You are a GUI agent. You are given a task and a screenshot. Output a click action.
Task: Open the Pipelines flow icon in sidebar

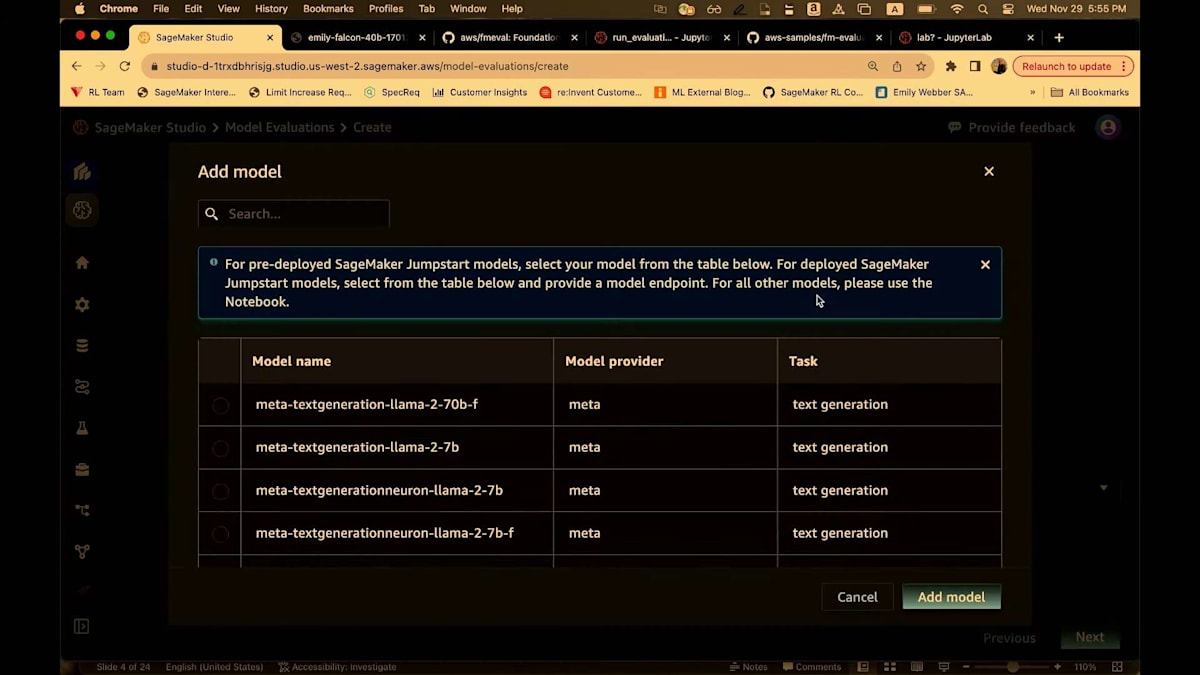(82, 510)
